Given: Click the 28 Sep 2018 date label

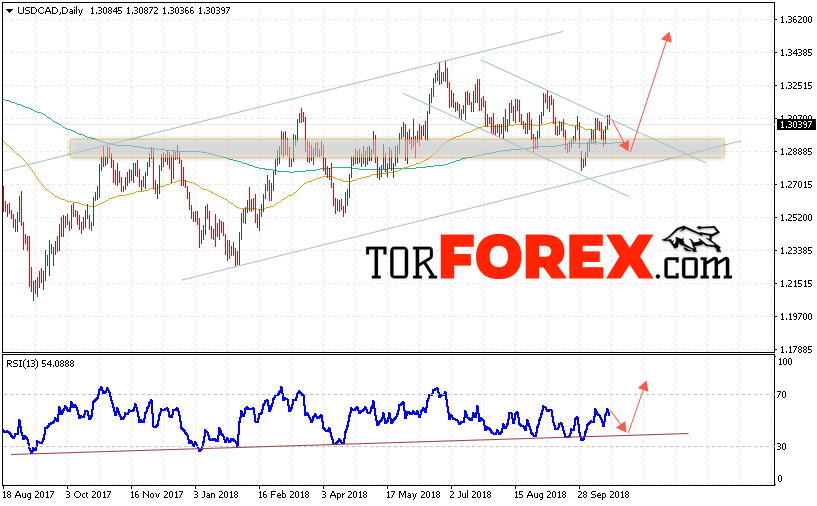Looking at the screenshot, I should coord(603,495).
